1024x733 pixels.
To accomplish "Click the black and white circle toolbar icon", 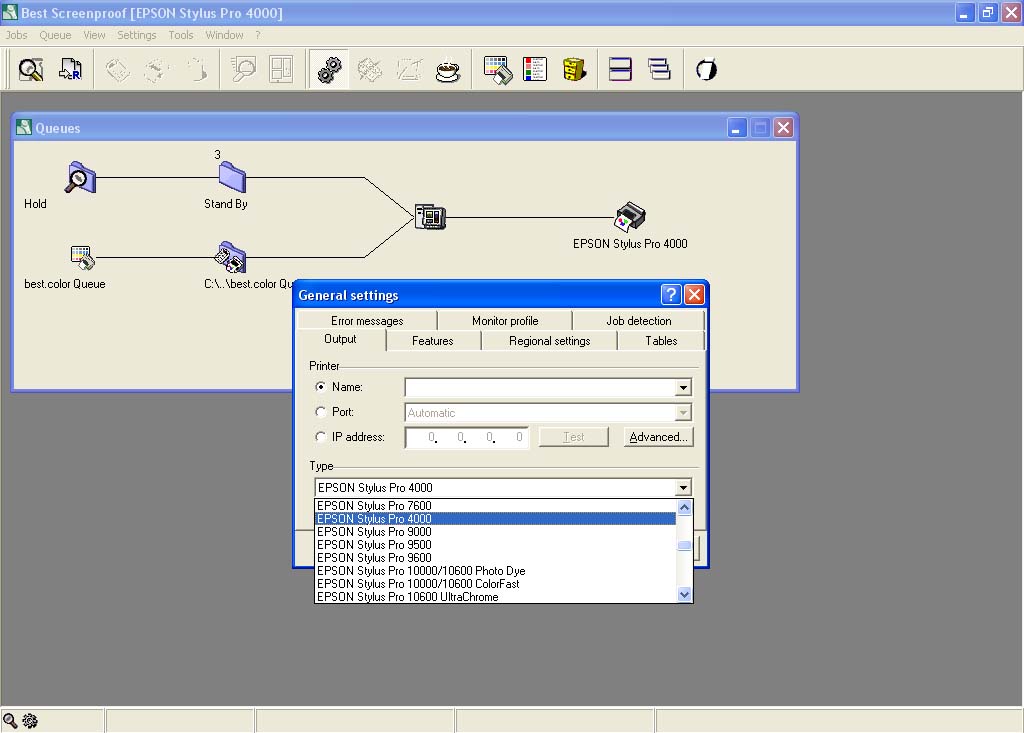I will click(706, 69).
